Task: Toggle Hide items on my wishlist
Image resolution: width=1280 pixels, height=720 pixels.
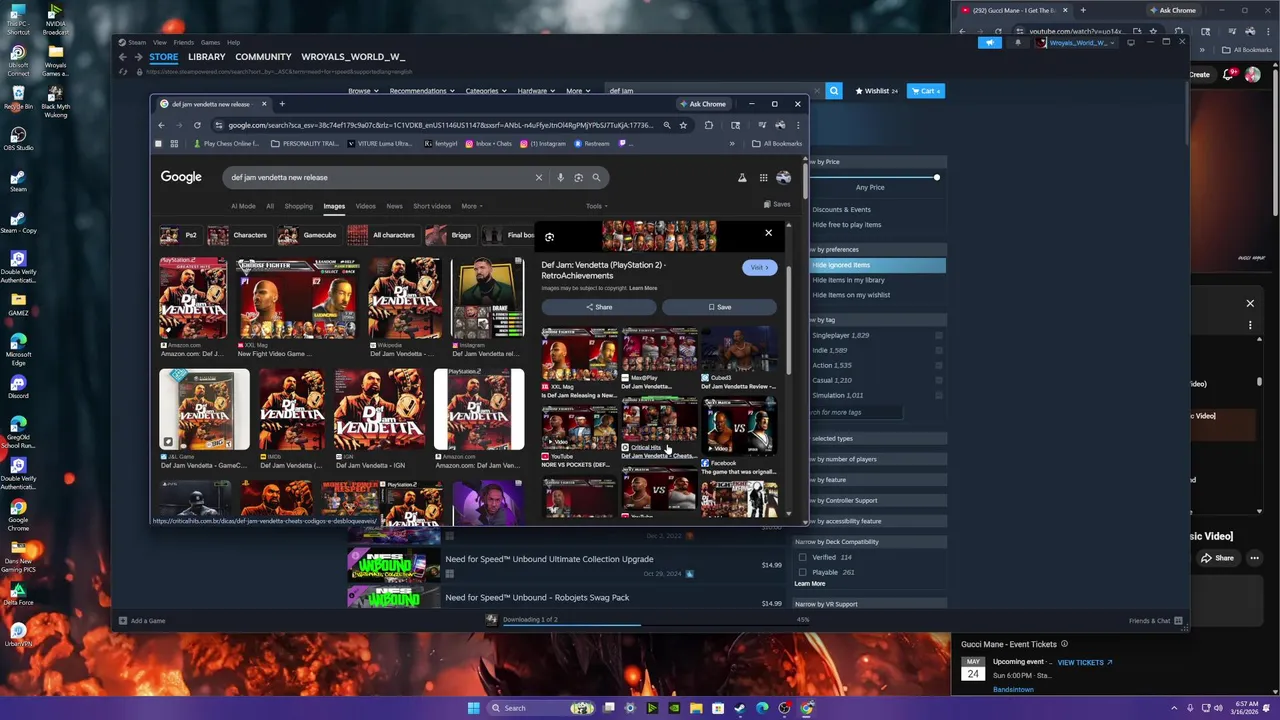Action: tap(876, 295)
